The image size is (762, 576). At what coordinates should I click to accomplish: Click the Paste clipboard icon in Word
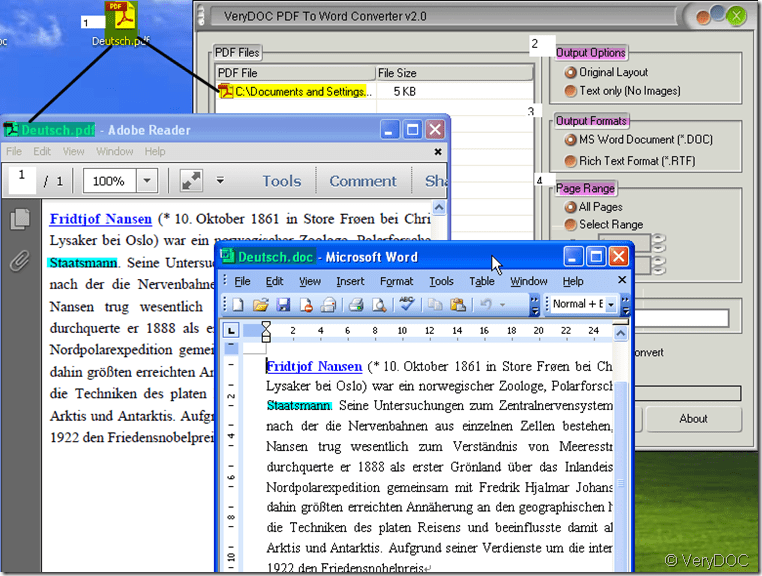coord(457,305)
